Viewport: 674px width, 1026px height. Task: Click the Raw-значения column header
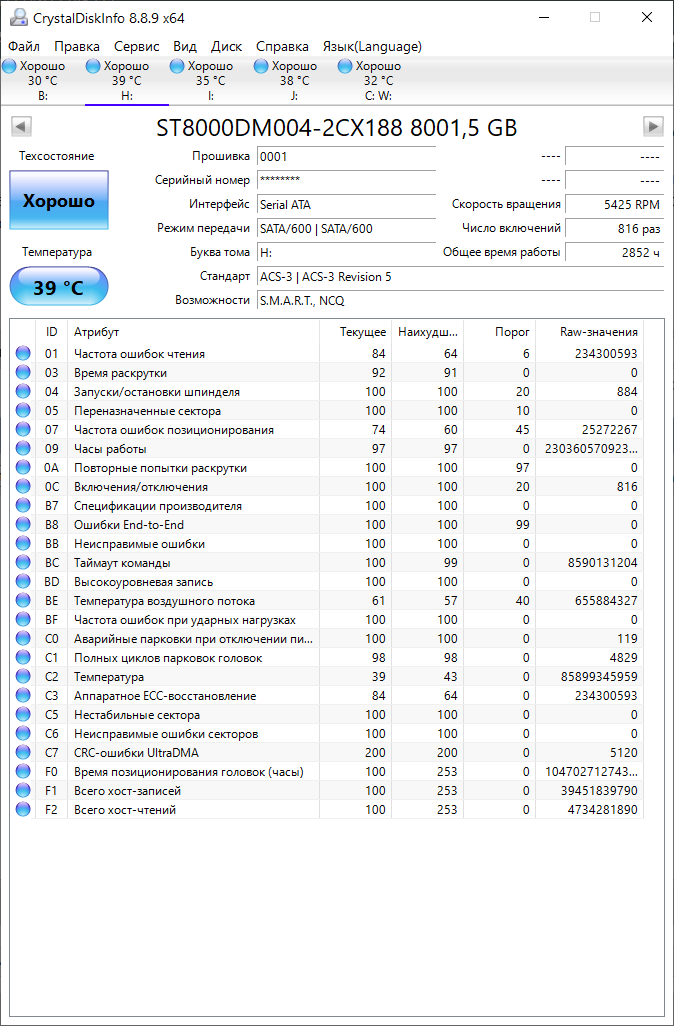[x=590, y=332]
